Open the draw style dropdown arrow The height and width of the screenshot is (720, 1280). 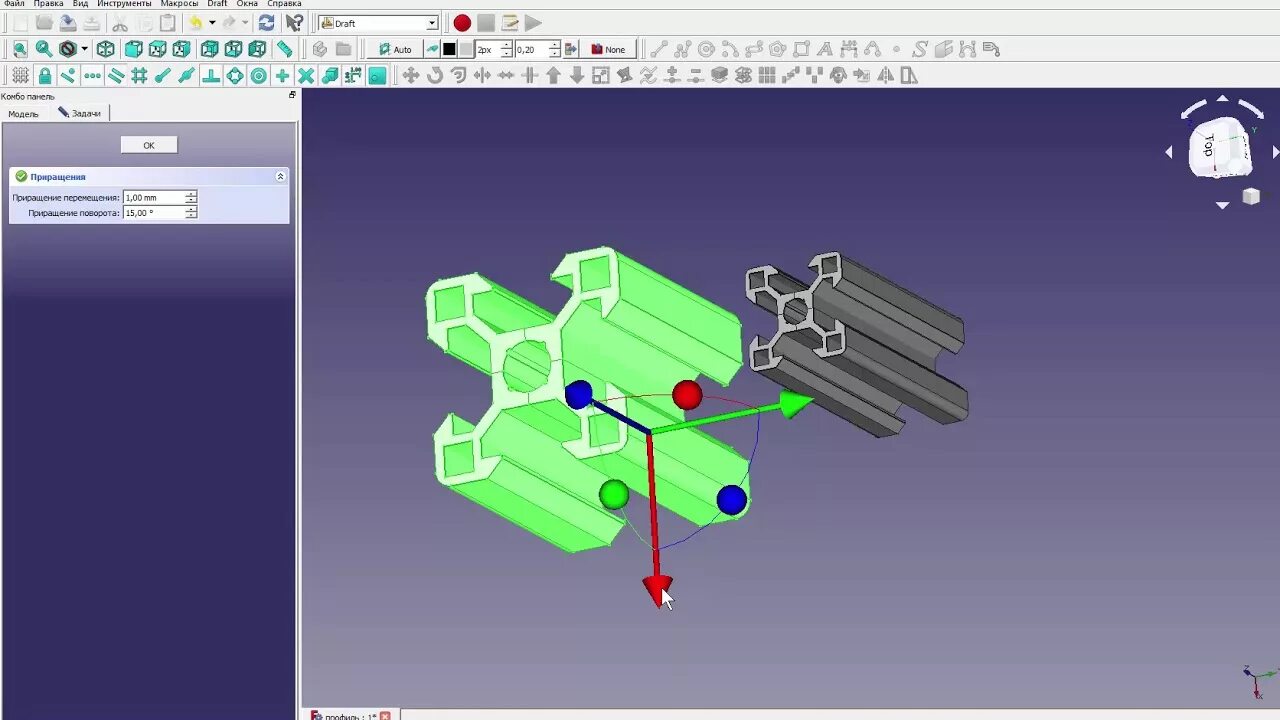pos(84,49)
